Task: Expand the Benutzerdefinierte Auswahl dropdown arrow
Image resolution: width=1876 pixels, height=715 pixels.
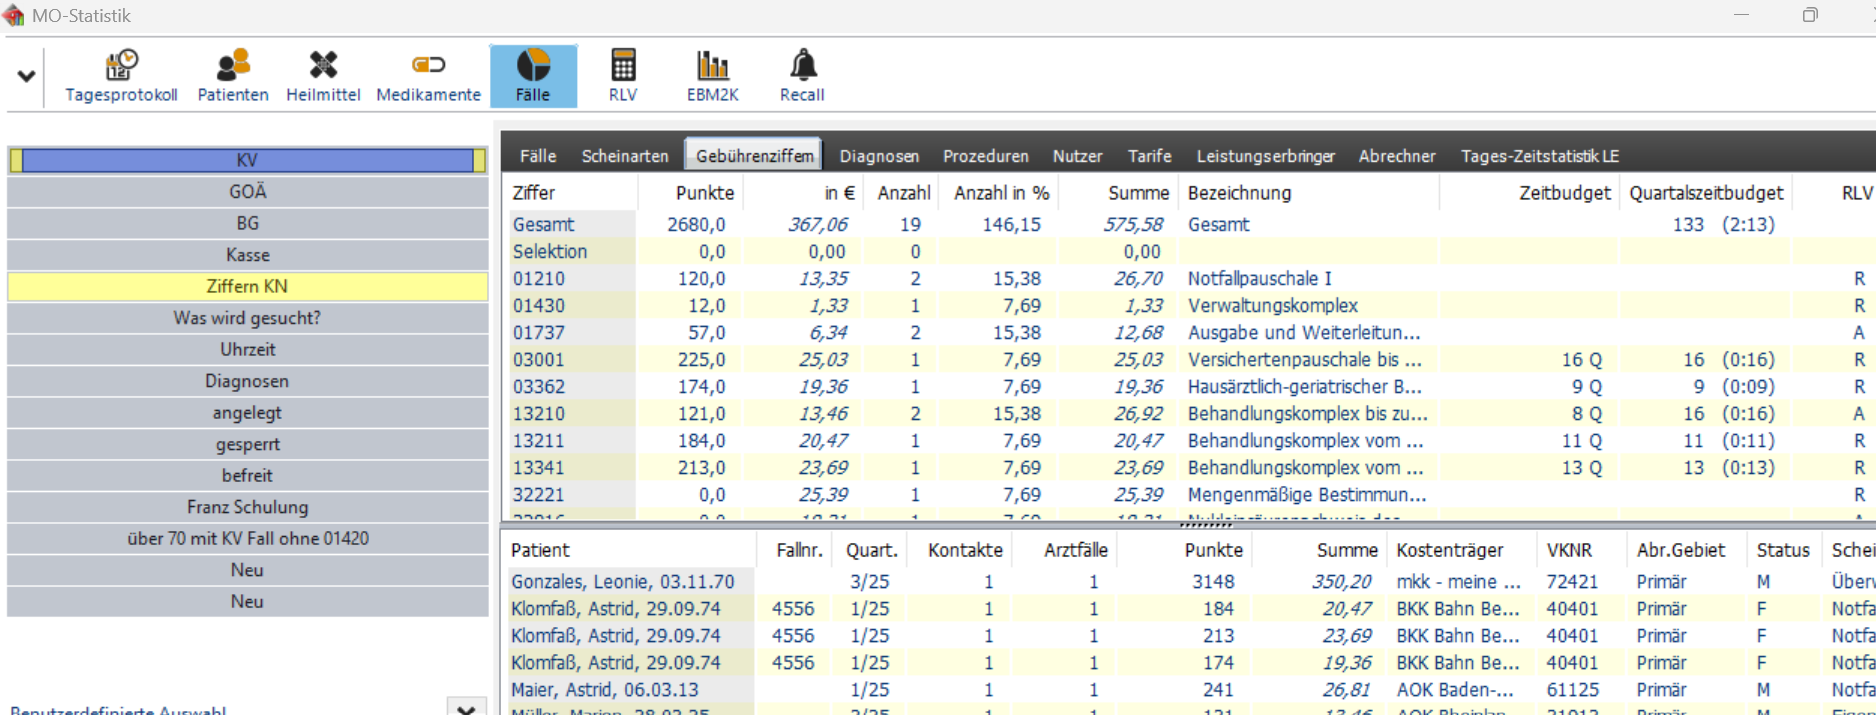Action: [x=466, y=708]
